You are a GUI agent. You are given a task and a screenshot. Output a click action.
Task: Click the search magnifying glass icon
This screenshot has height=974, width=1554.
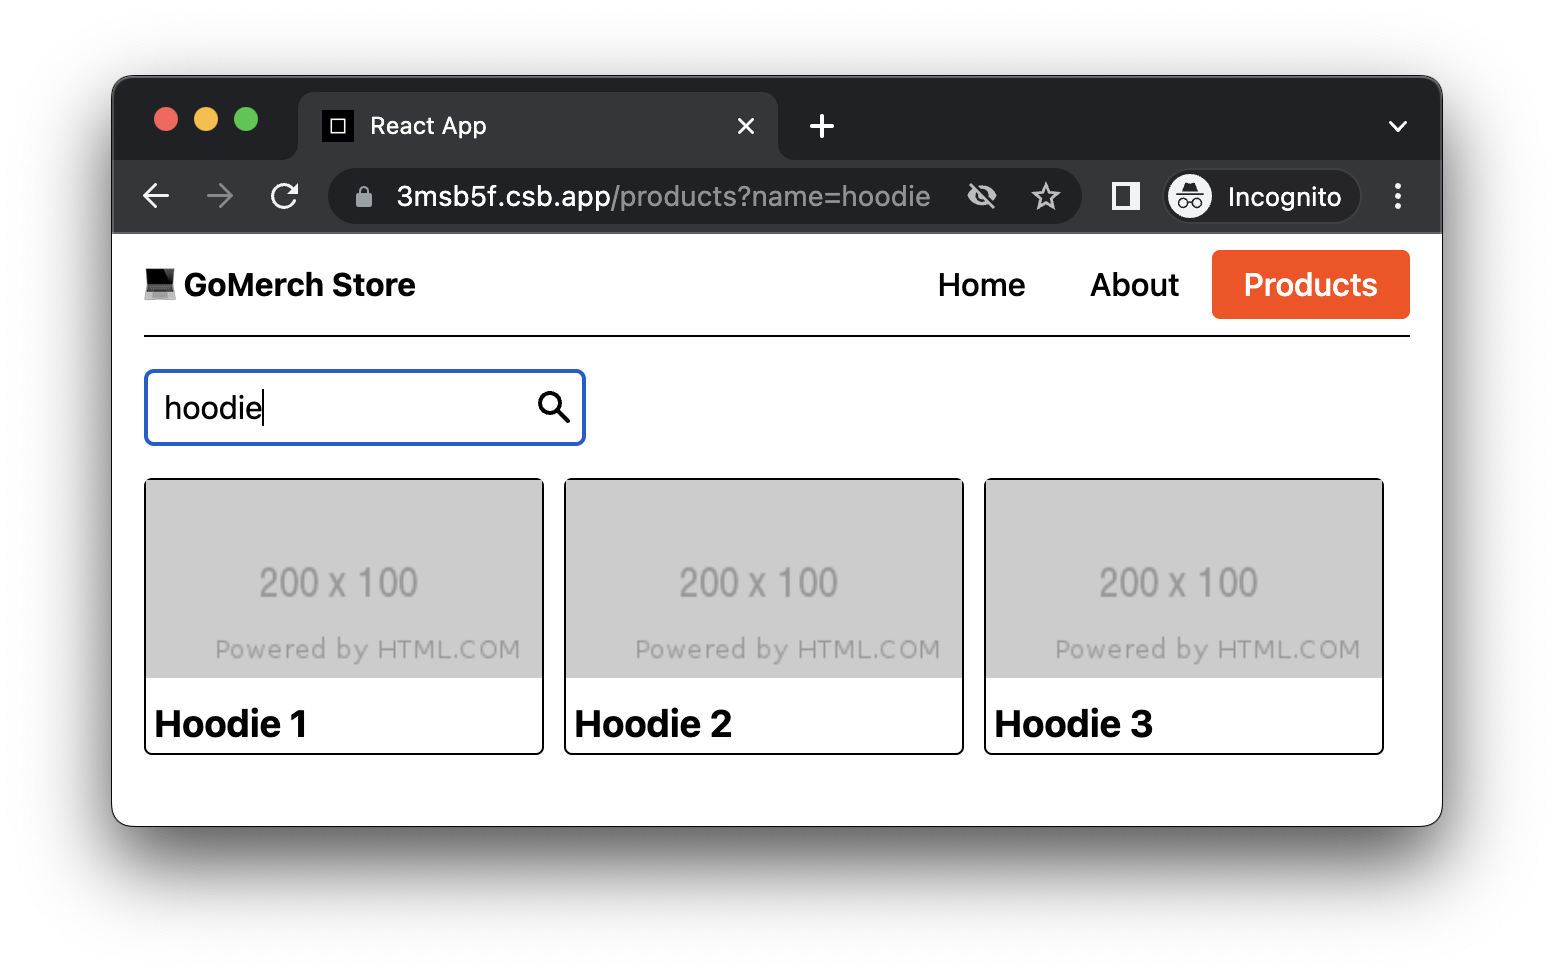coord(553,407)
